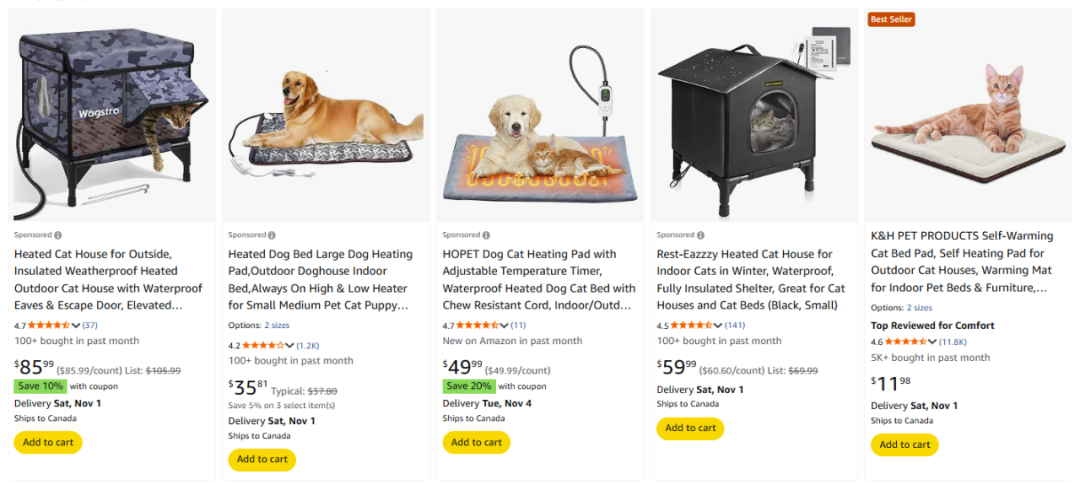
Task: Click Sponsored info icon for Heated Dog Bed
Action: coord(272,235)
